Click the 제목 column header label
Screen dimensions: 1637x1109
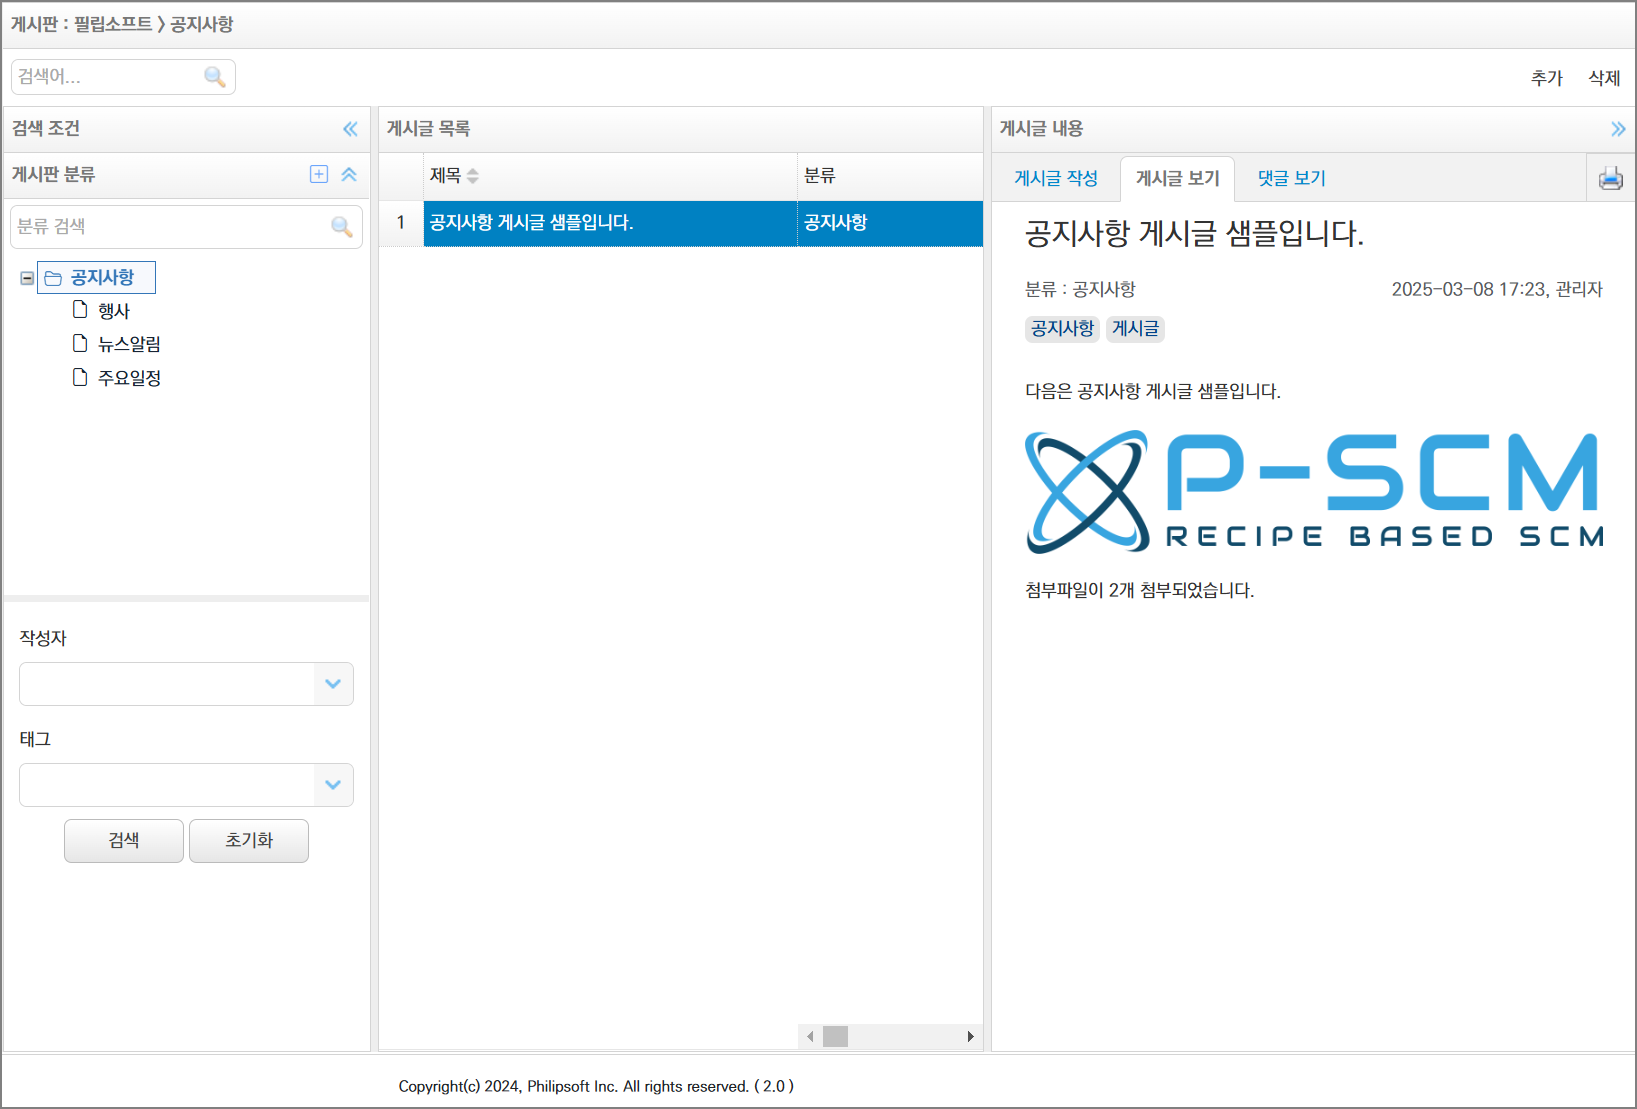click(445, 176)
